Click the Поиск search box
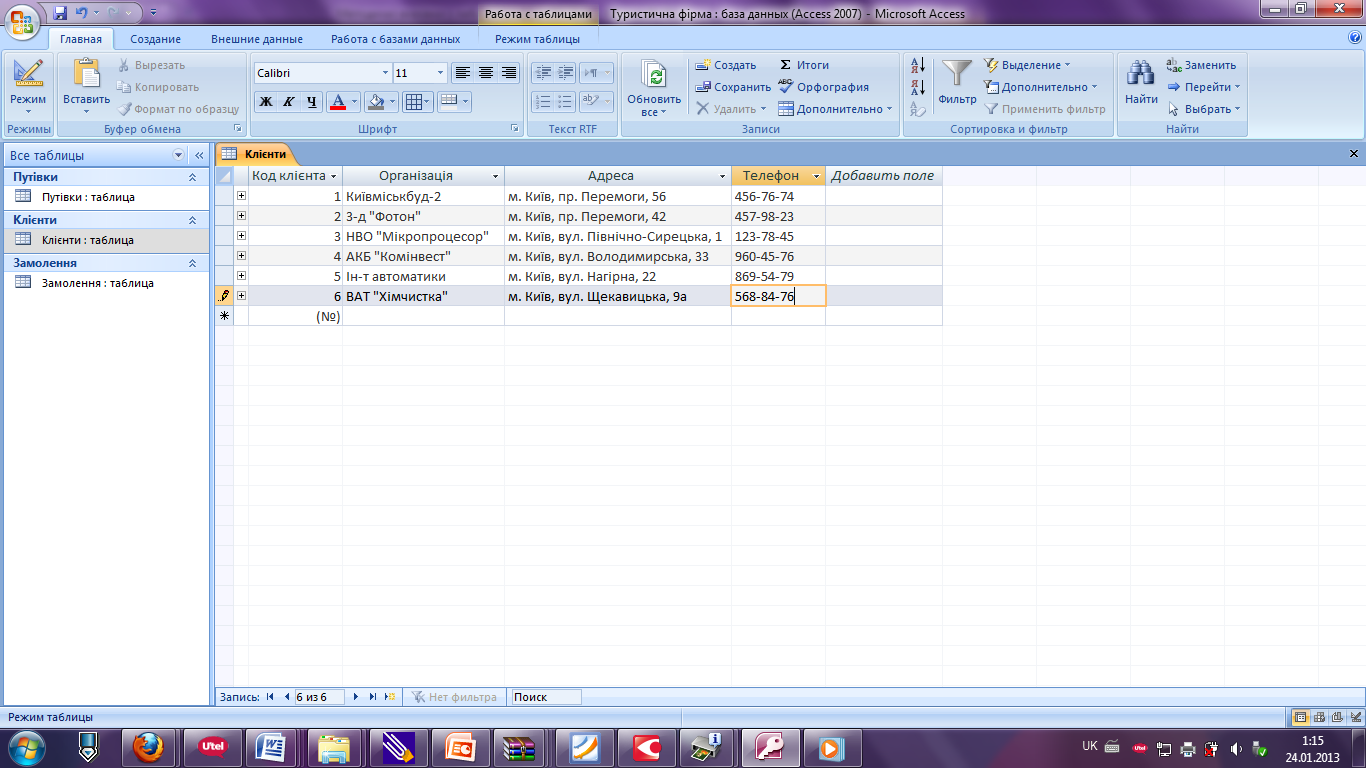This screenshot has height=768, width=1366. [545, 697]
